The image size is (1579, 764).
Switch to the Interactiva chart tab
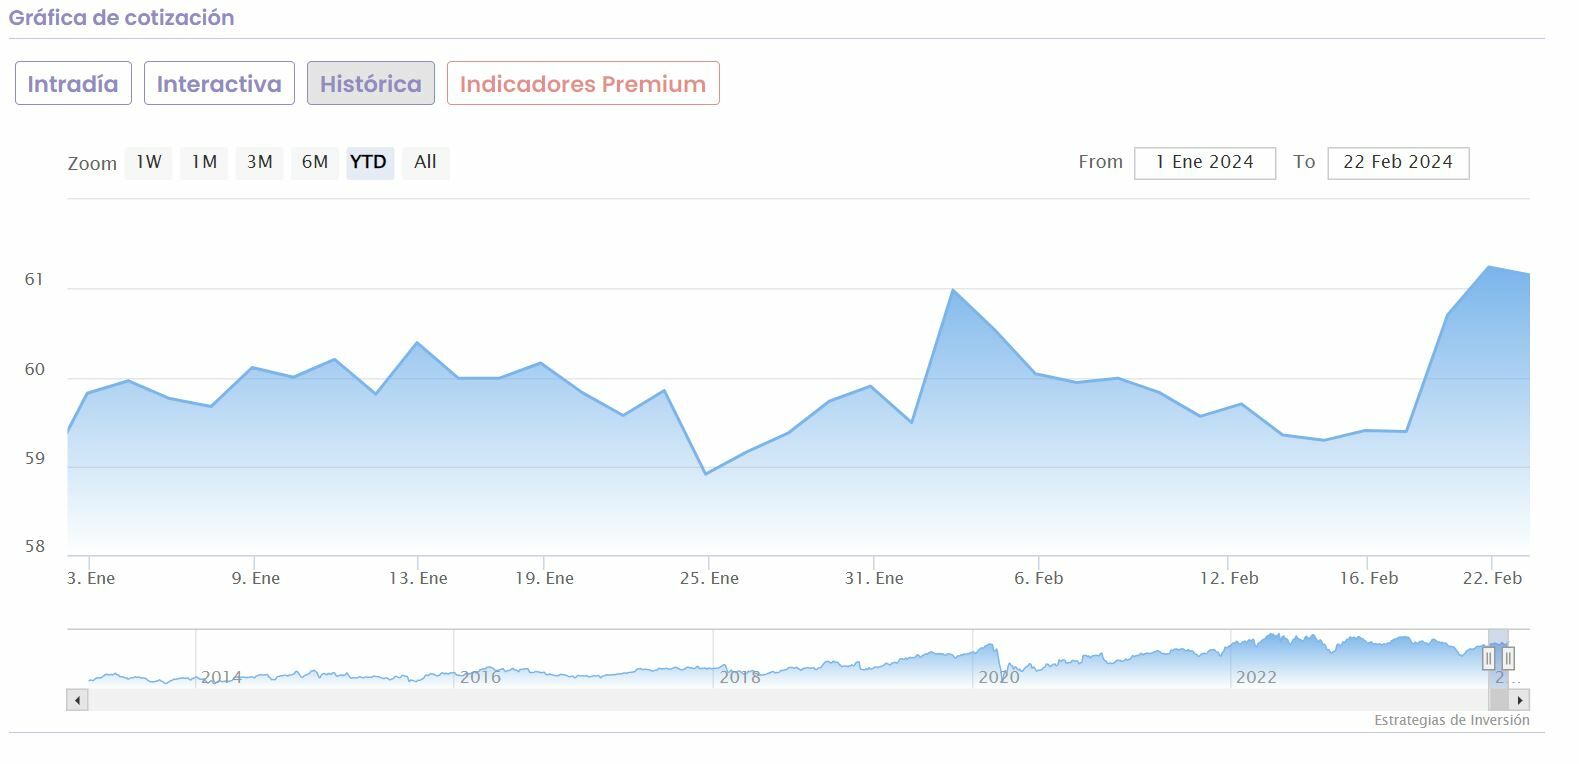(x=219, y=84)
